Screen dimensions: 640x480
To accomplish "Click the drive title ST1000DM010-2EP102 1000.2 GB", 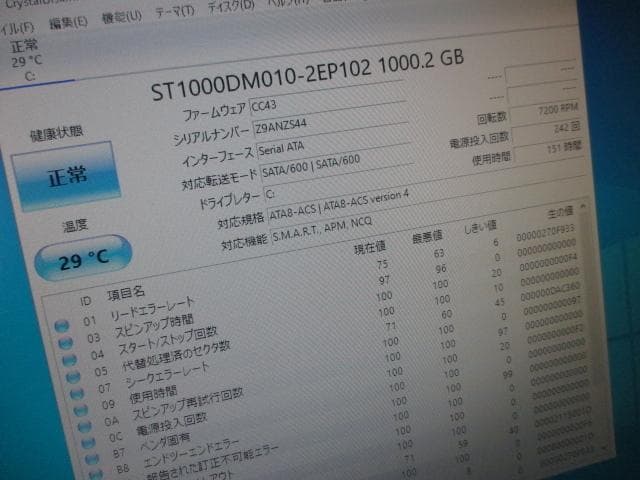I will (307, 74).
